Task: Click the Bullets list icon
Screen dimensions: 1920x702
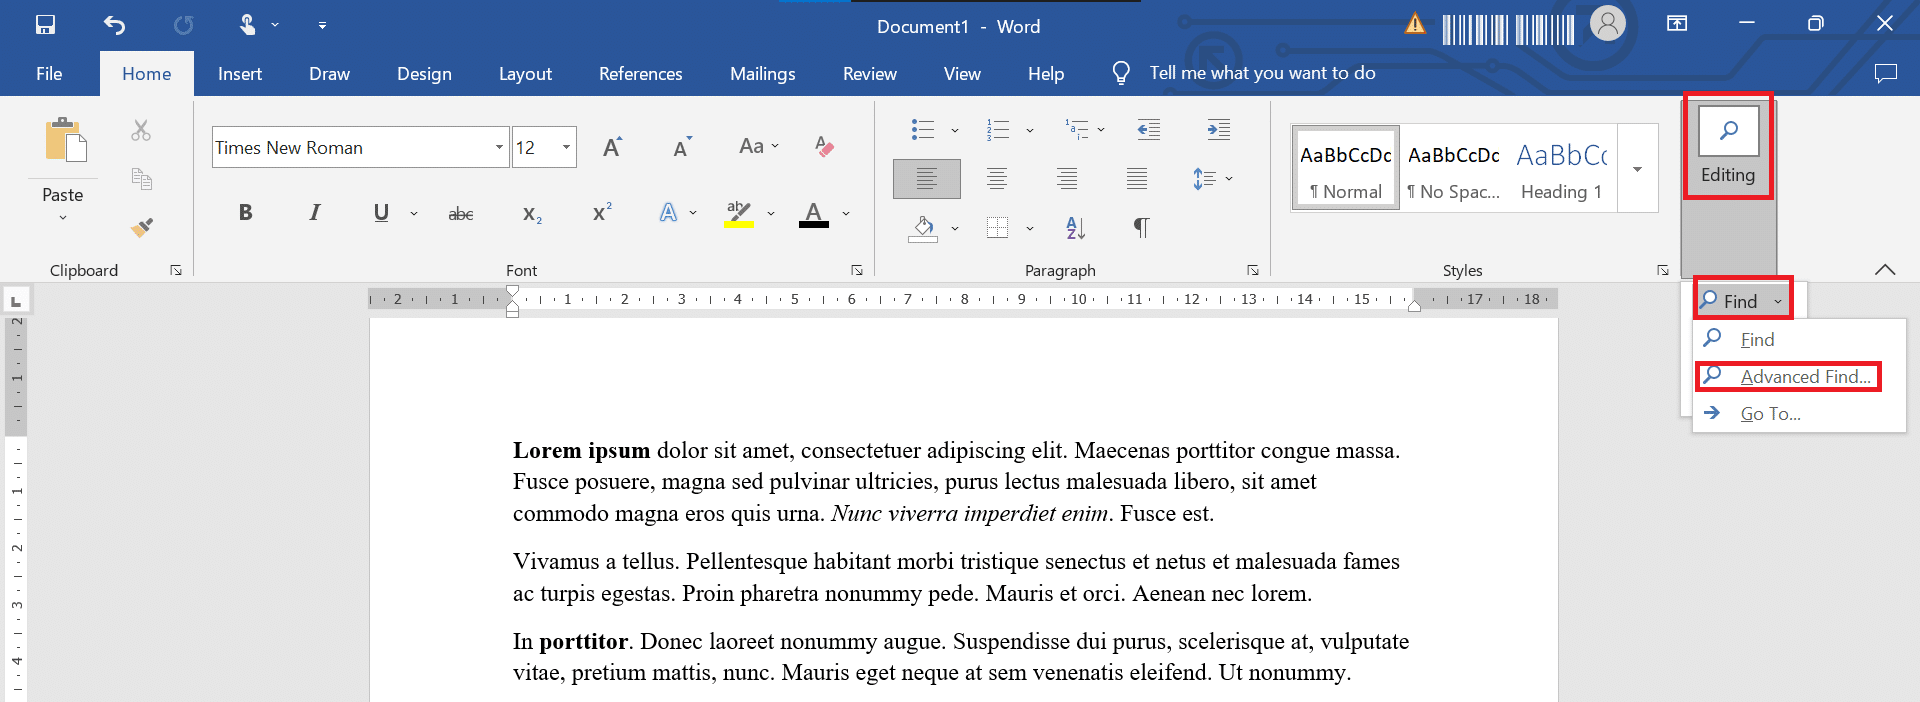Action: coord(923,129)
